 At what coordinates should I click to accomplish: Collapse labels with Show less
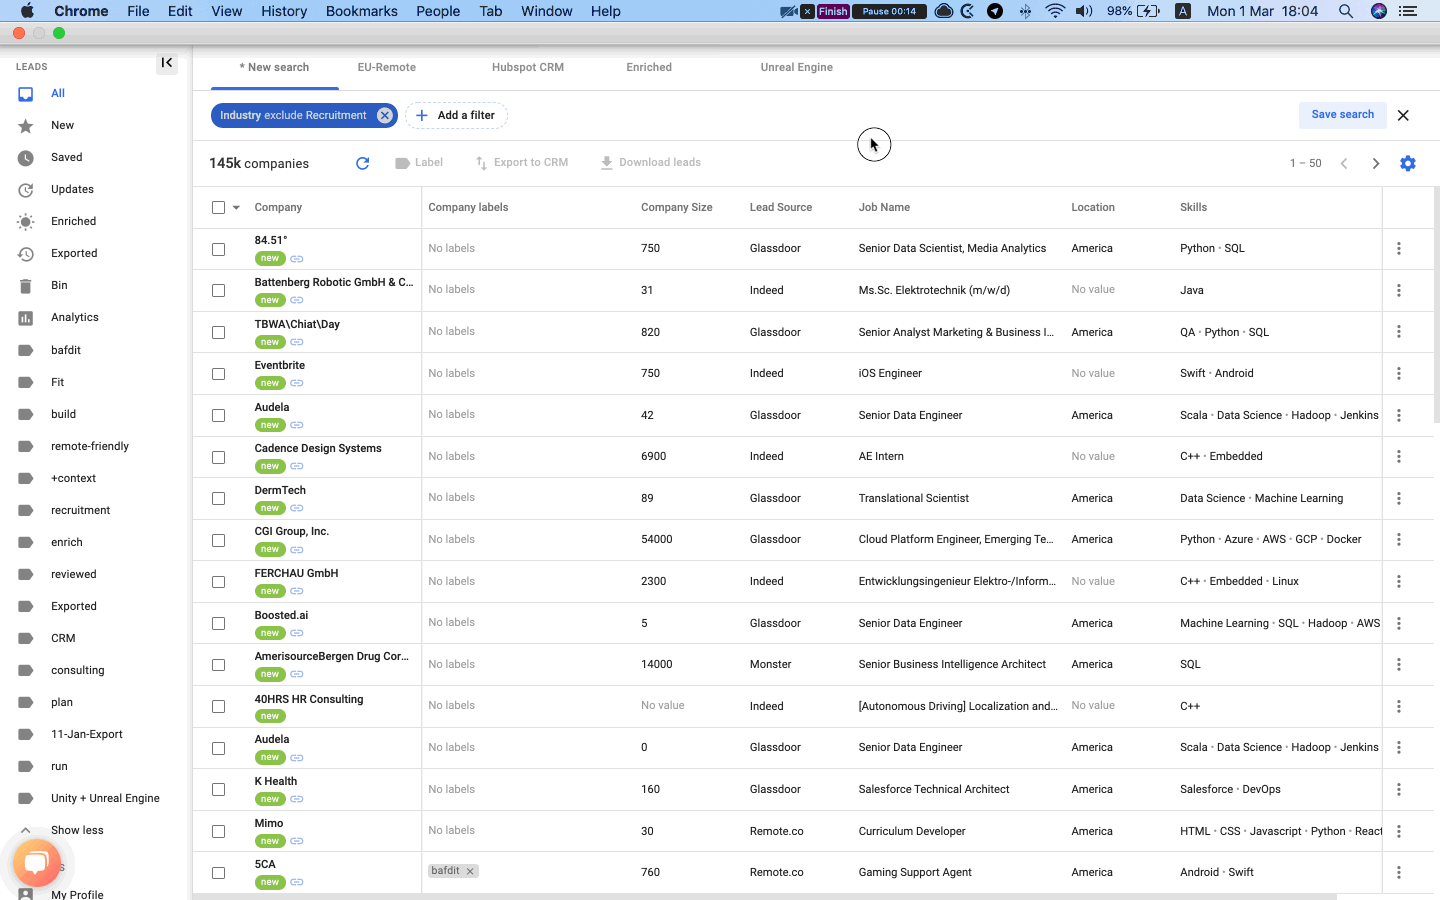click(x=77, y=830)
